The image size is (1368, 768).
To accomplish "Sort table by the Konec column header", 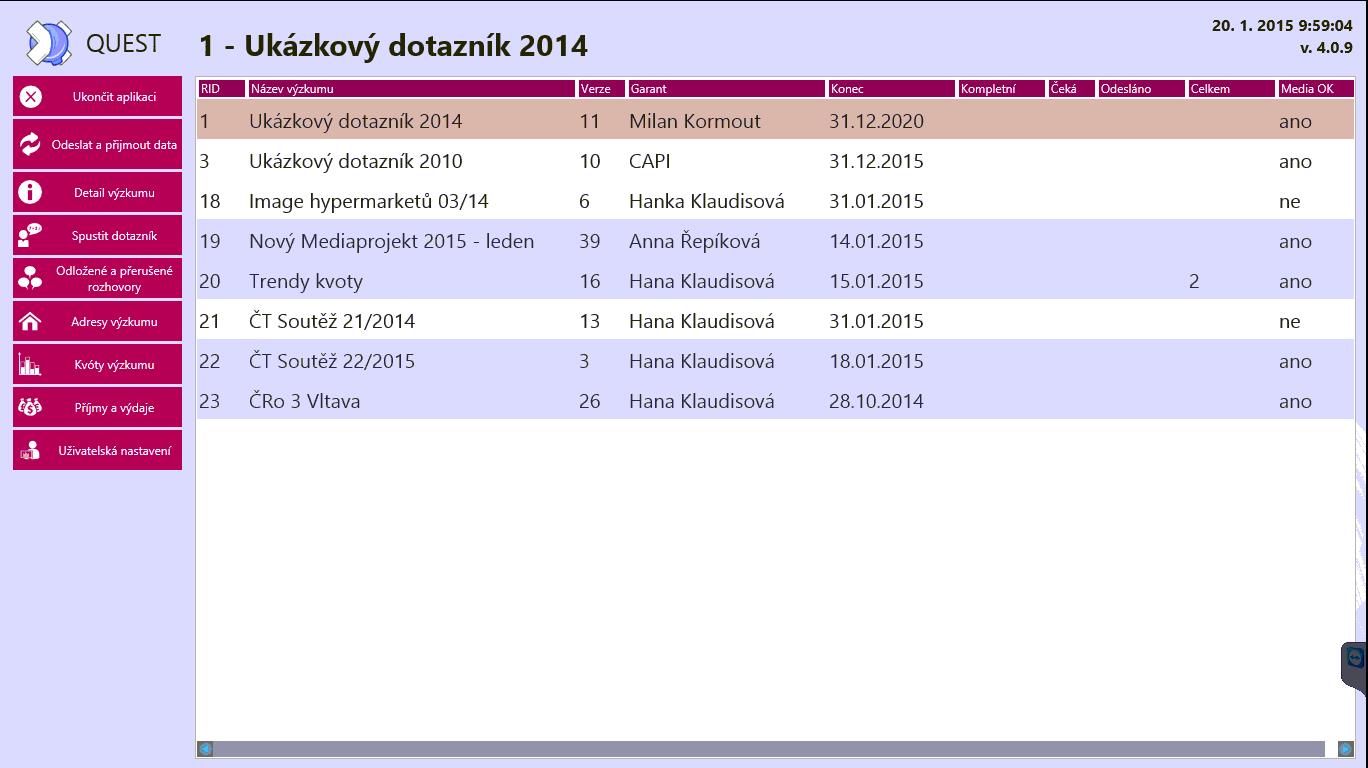I will (x=891, y=89).
